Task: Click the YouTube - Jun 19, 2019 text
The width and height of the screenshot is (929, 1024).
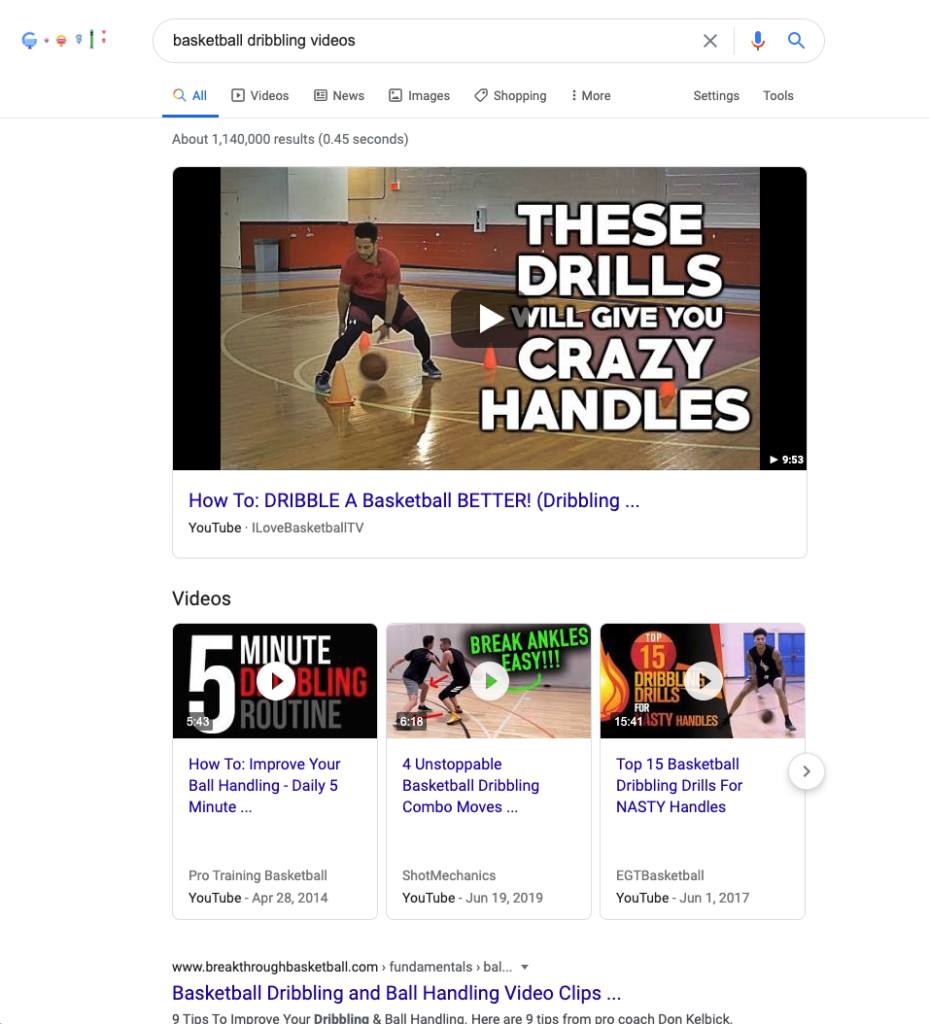Action: click(x=473, y=898)
